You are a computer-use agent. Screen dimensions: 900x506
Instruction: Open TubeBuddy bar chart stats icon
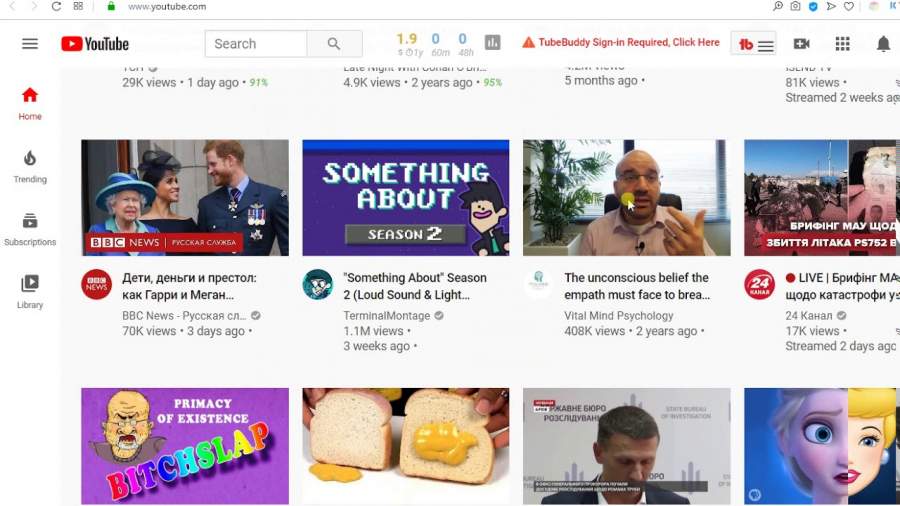click(x=492, y=42)
